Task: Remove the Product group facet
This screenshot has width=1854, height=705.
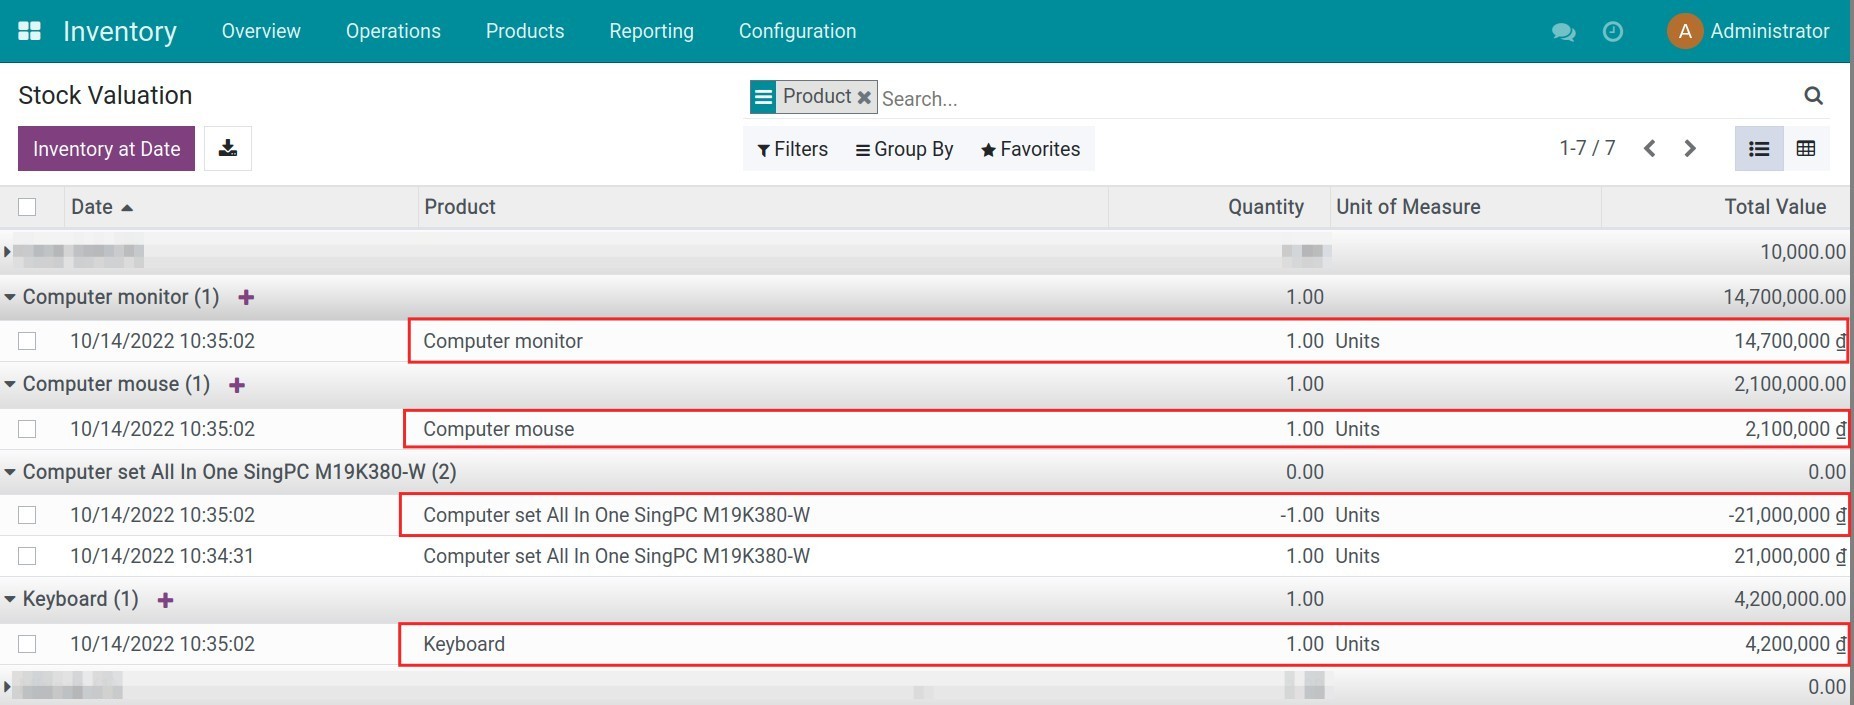Action: (x=864, y=98)
